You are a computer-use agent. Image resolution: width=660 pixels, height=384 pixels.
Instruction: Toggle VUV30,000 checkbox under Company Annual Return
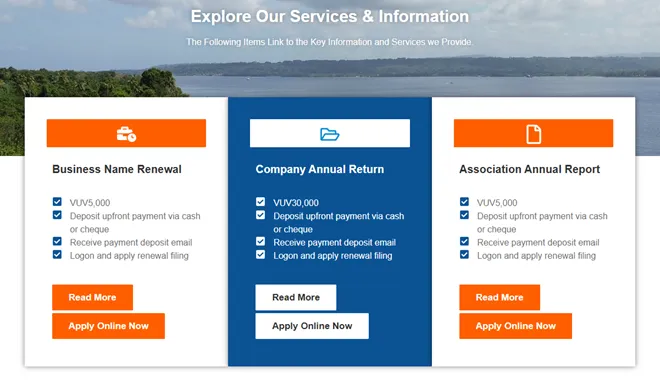261,202
